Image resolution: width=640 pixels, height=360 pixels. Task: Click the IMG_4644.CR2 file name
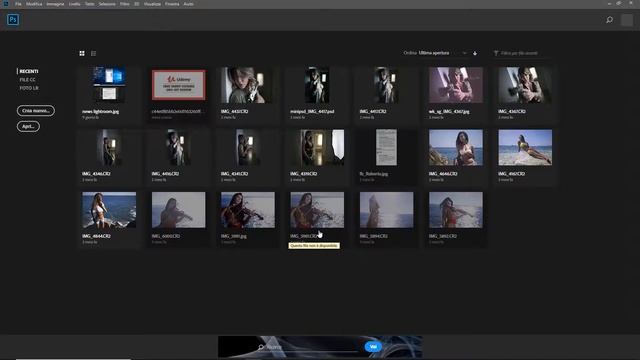pos(96,236)
